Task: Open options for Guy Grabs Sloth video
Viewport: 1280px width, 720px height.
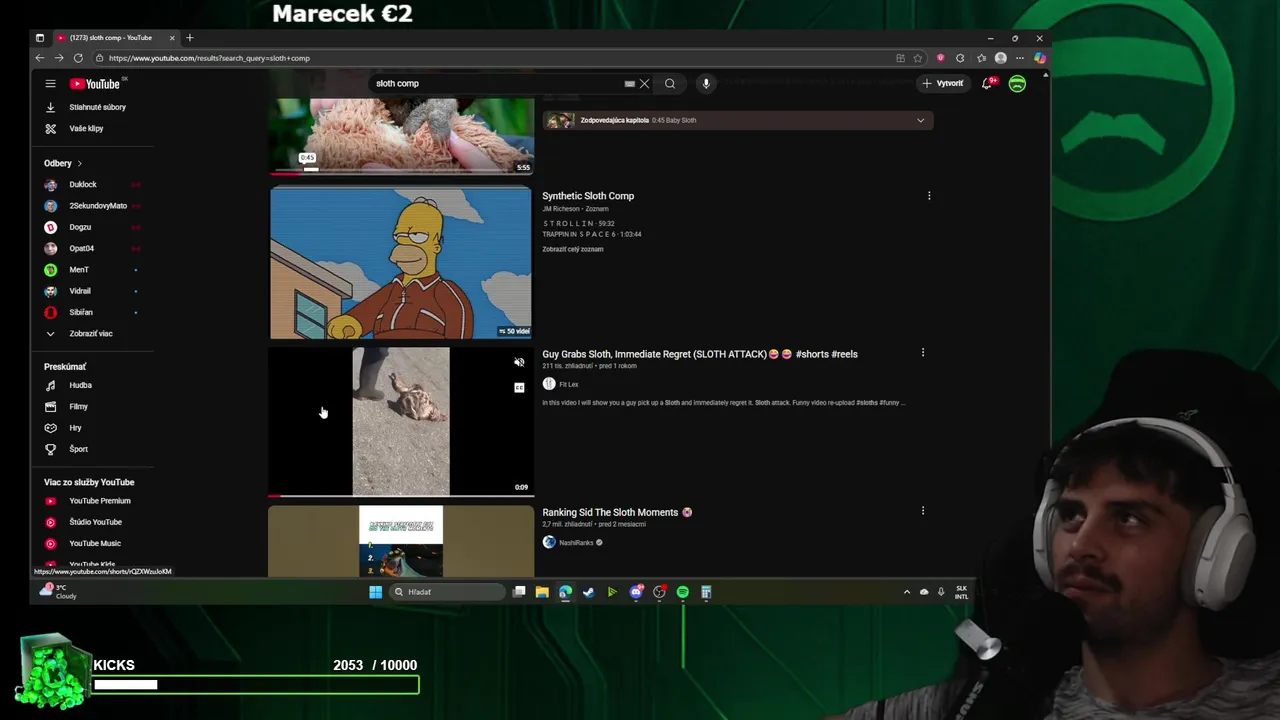Action: tap(923, 353)
